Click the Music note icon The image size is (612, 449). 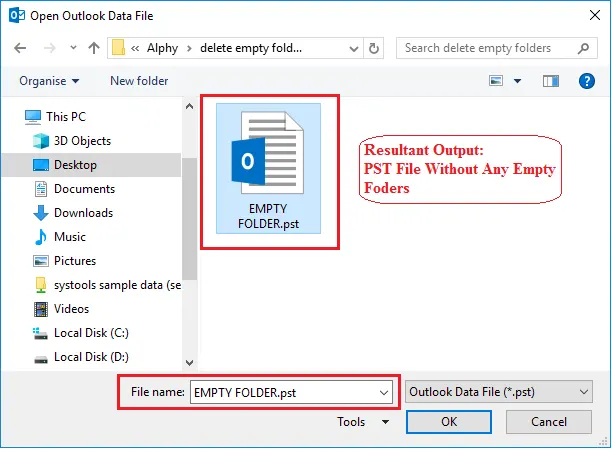(x=41, y=237)
